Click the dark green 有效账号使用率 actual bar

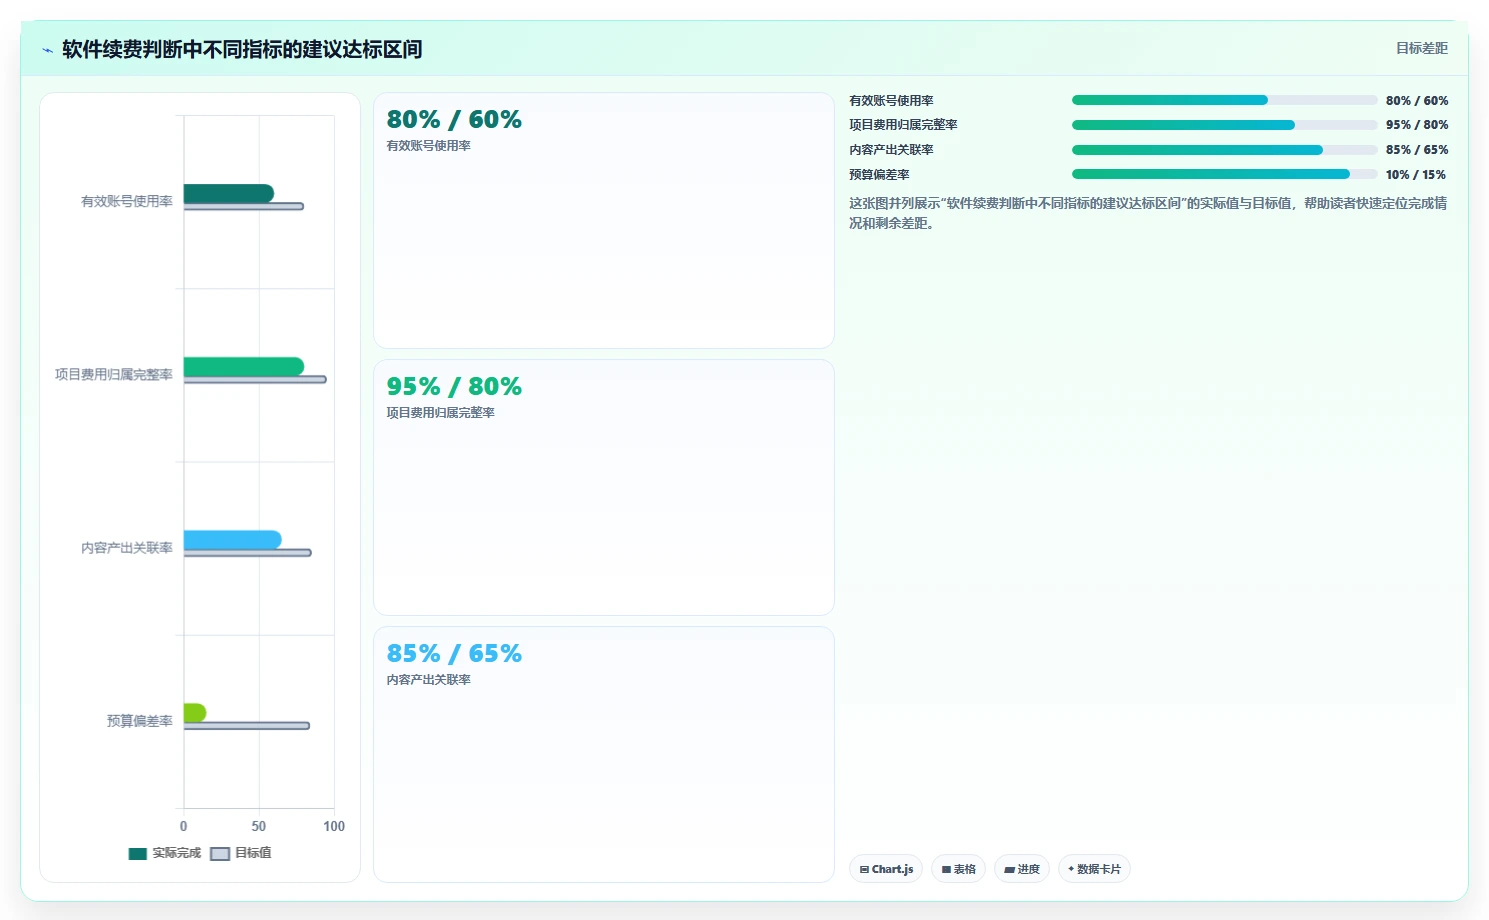coord(228,193)
